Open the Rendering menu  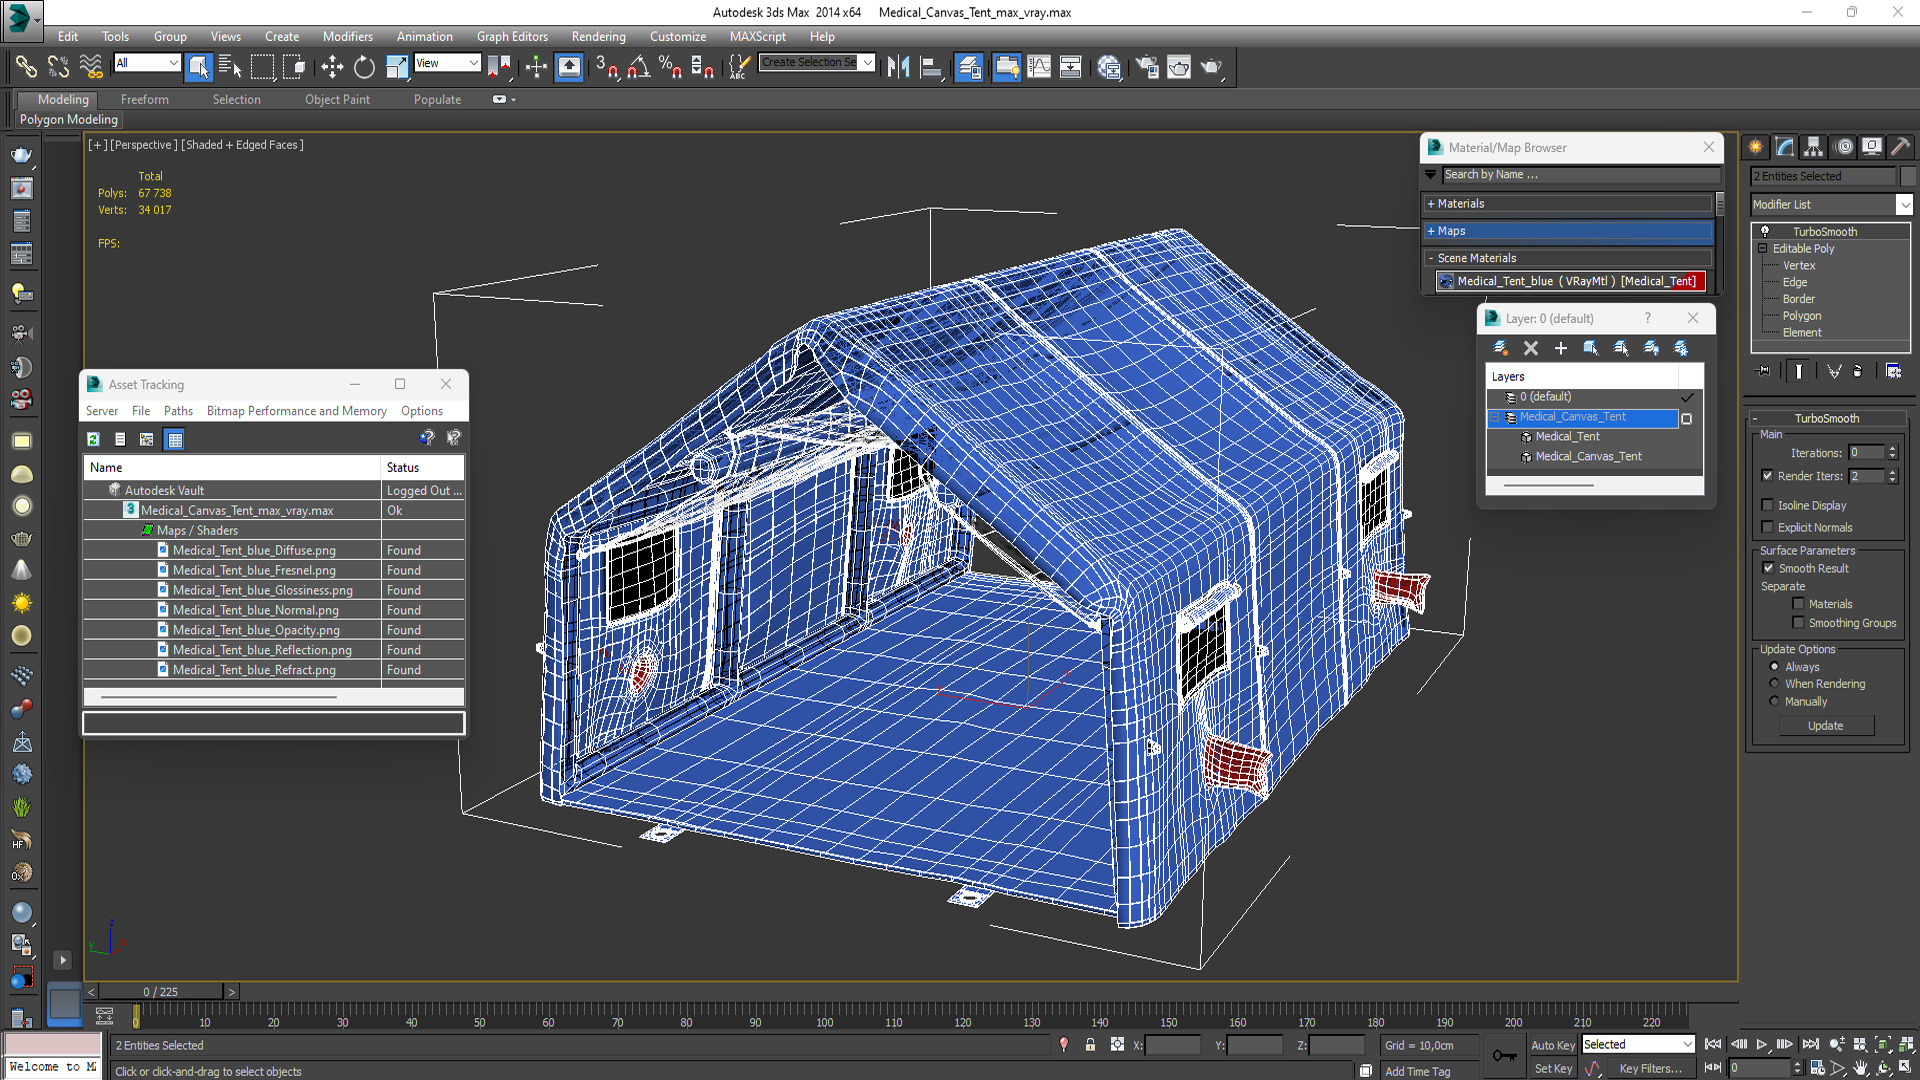(x=598, y=36)
